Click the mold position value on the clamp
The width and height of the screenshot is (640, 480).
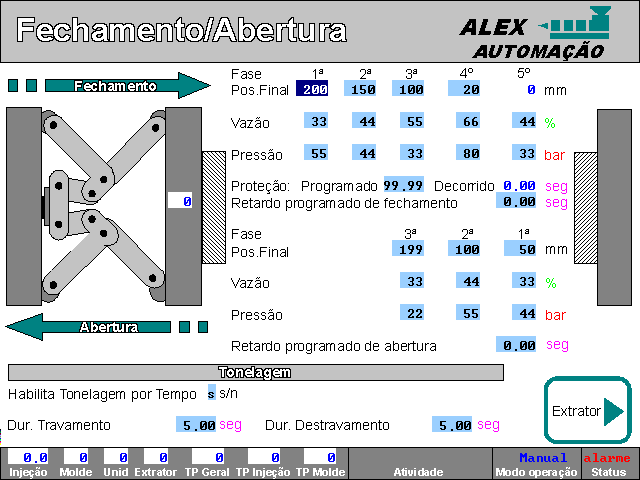[x=180, y=201]
